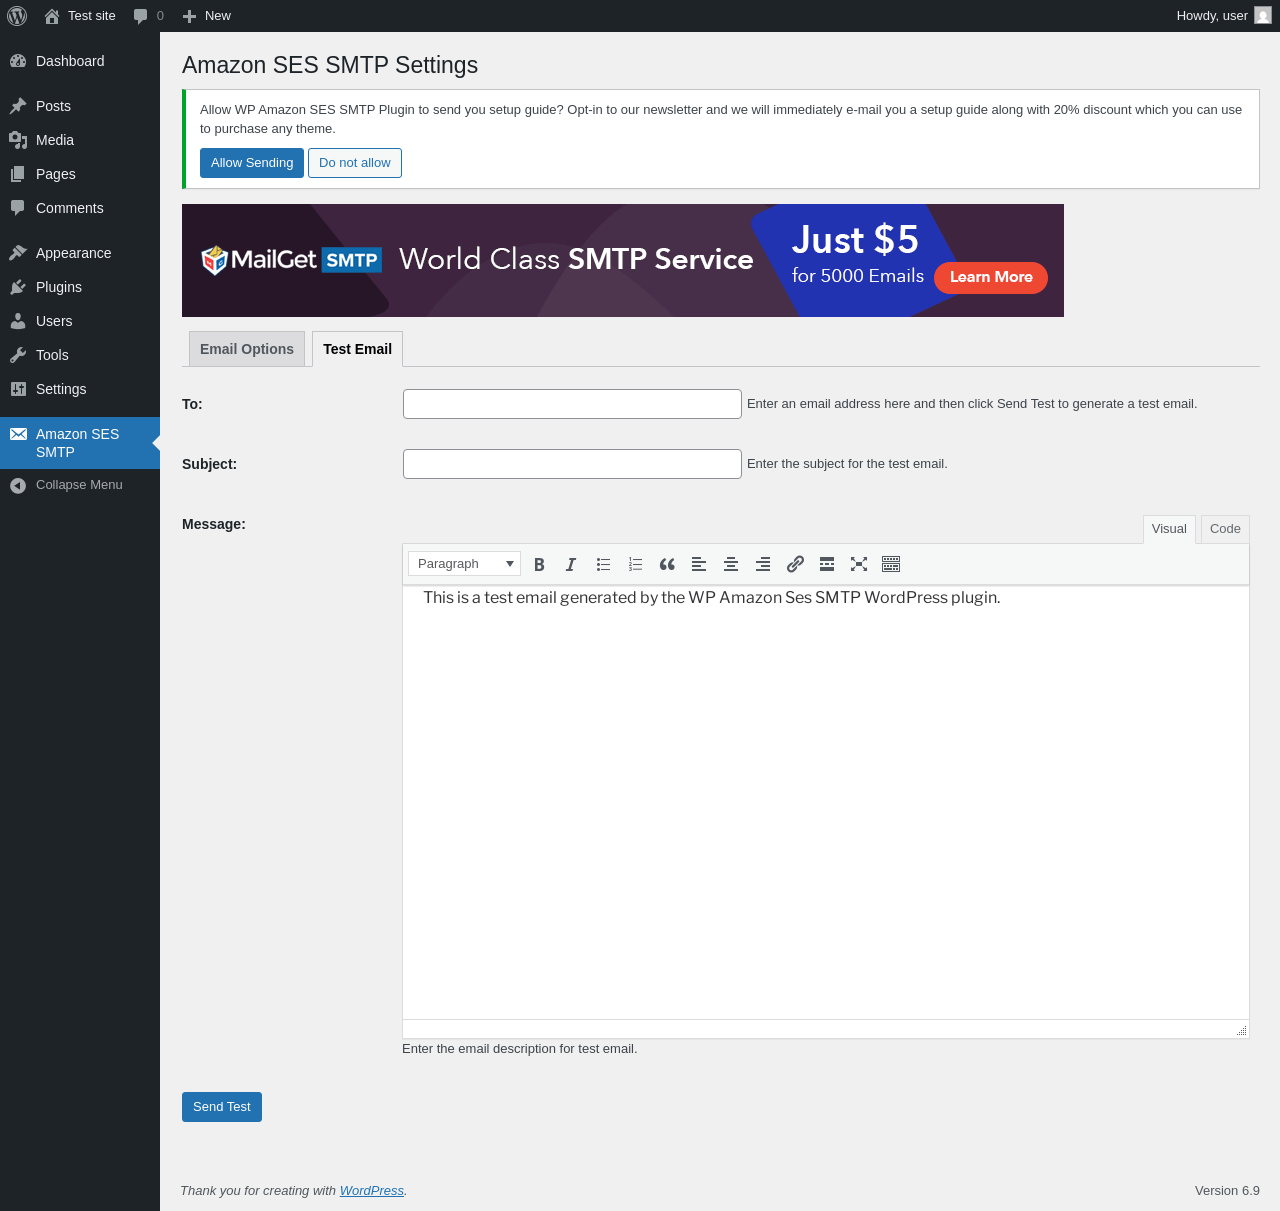1280x1211 pixels.
Task: Select the Test Email tab
Action: (357, 349)
